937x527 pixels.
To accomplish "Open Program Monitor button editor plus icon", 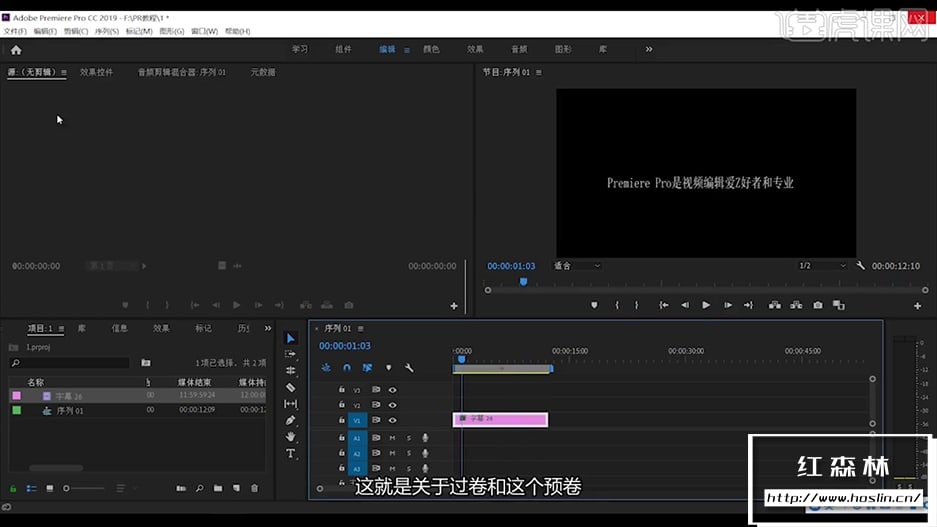I will coord(917,306).
